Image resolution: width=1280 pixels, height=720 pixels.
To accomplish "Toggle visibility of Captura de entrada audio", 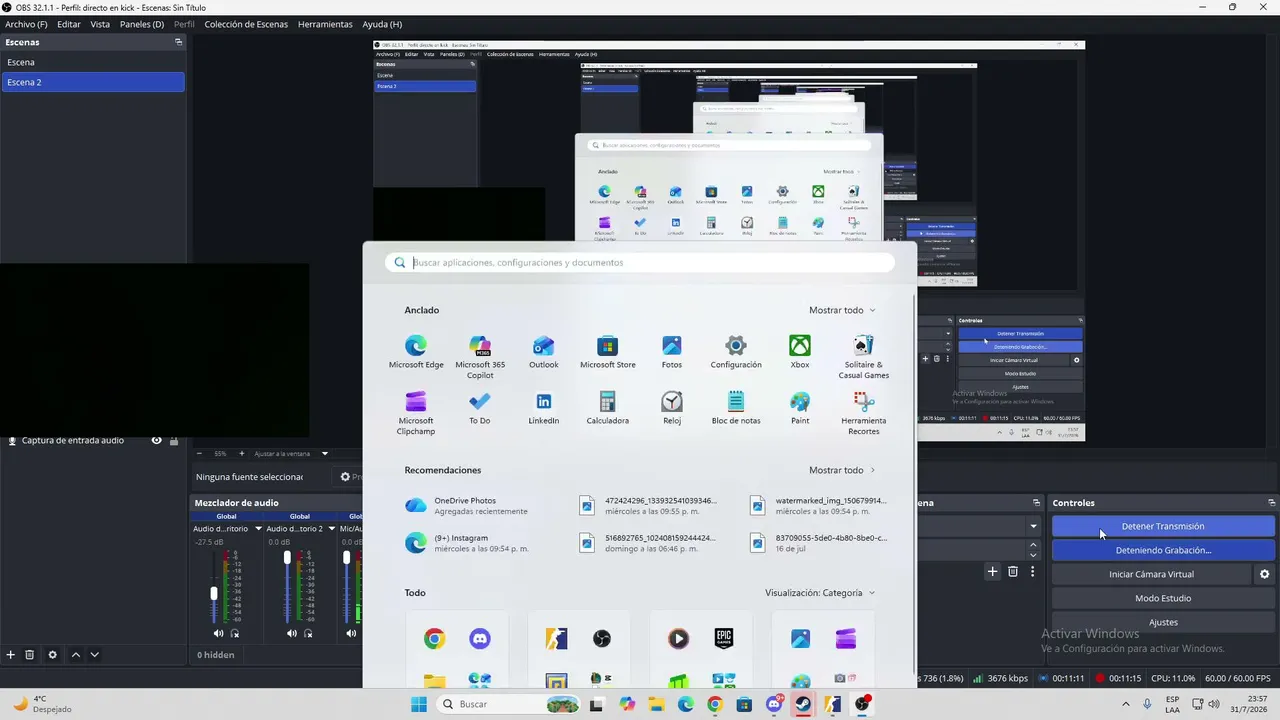I will point(157,440).
